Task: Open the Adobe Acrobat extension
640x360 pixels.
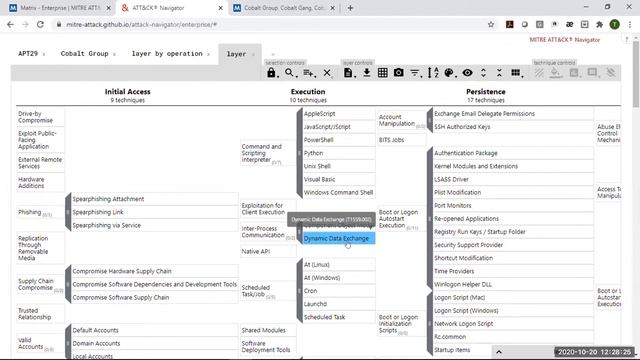Action: click(509, 24)
